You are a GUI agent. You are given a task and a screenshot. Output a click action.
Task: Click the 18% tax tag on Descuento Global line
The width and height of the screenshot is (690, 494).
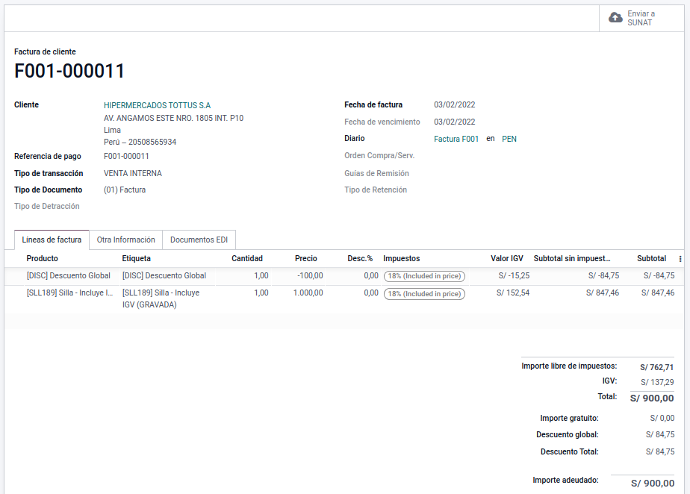pos(424,275)
